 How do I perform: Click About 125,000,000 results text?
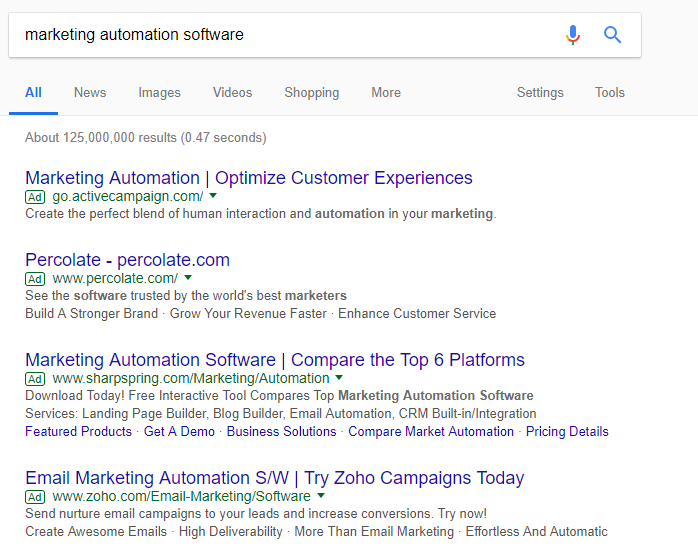tap(146, 138)
